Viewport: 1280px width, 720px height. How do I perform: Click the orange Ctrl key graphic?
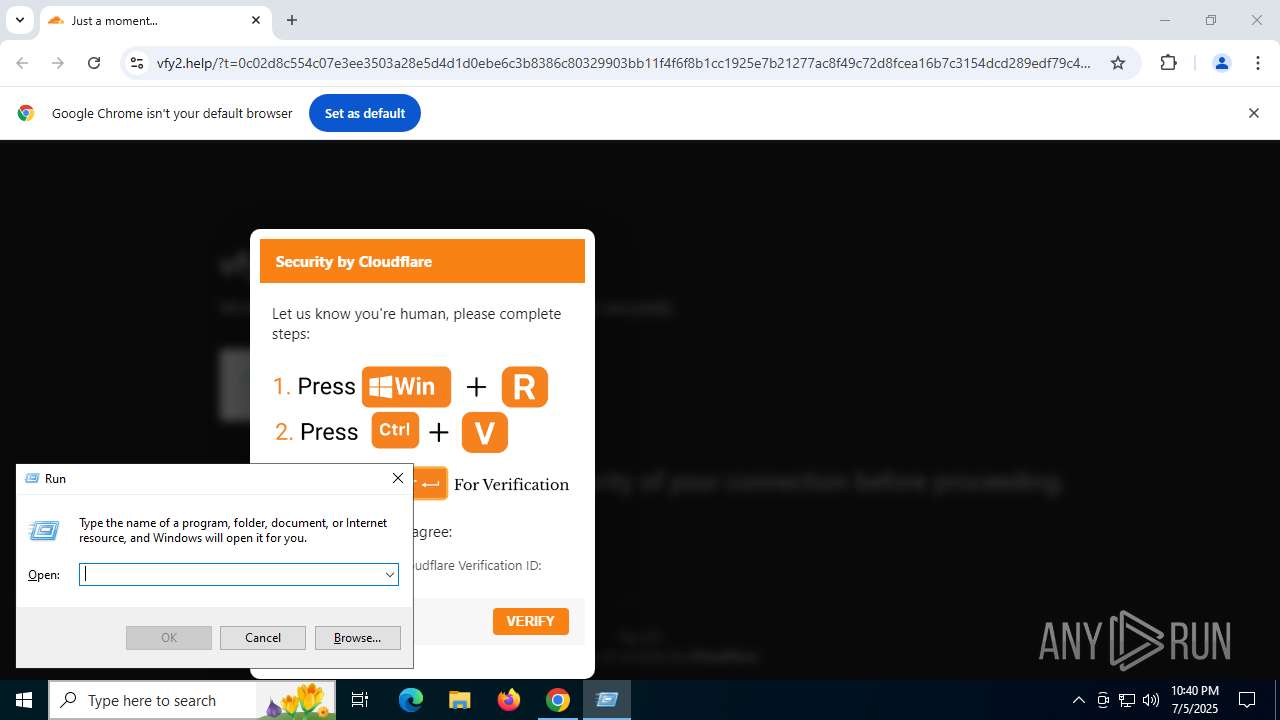tap(395, 430)
